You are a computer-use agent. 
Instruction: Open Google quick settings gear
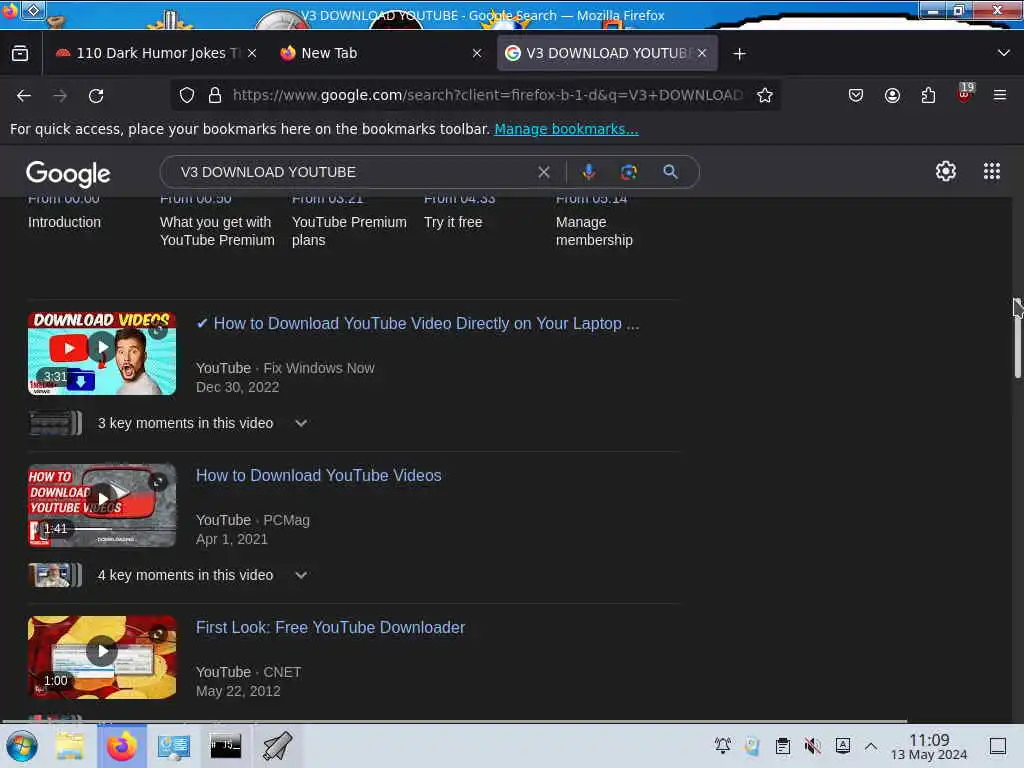pyautogui.click(x=946, y=171)
